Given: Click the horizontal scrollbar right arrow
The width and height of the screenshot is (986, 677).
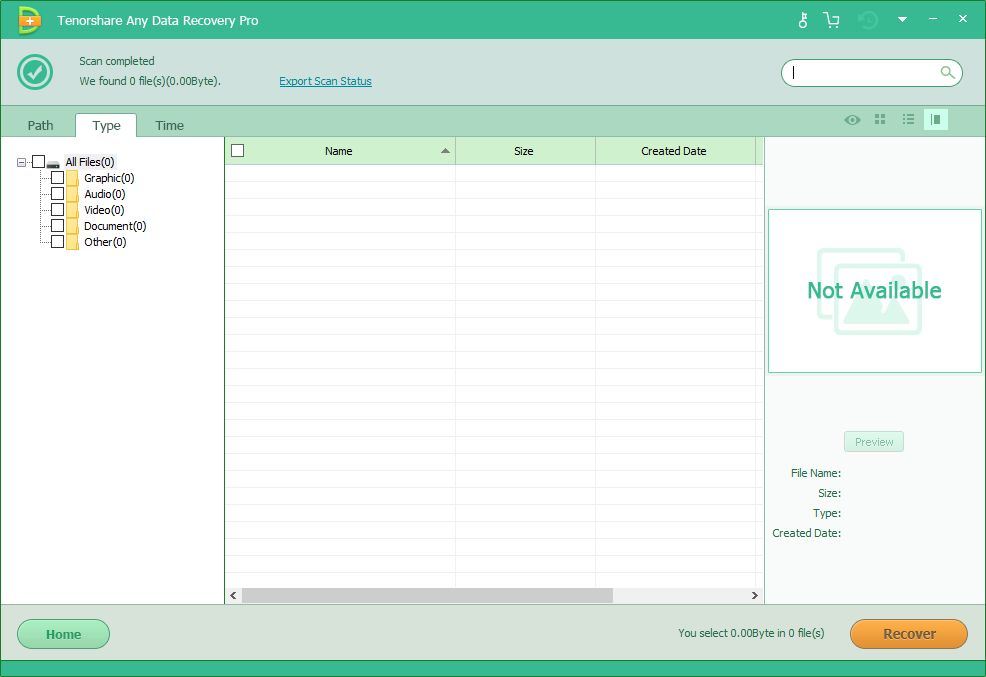Looking at the screenshot, I should 755,595.
